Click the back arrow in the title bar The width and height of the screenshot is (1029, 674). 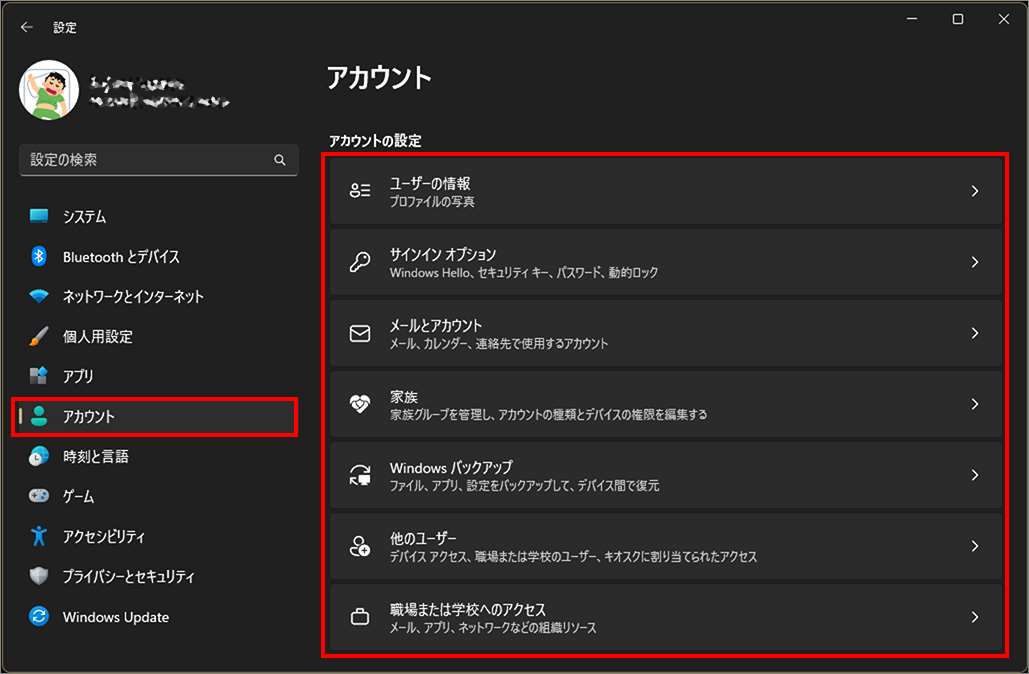[x=26, y=27]
